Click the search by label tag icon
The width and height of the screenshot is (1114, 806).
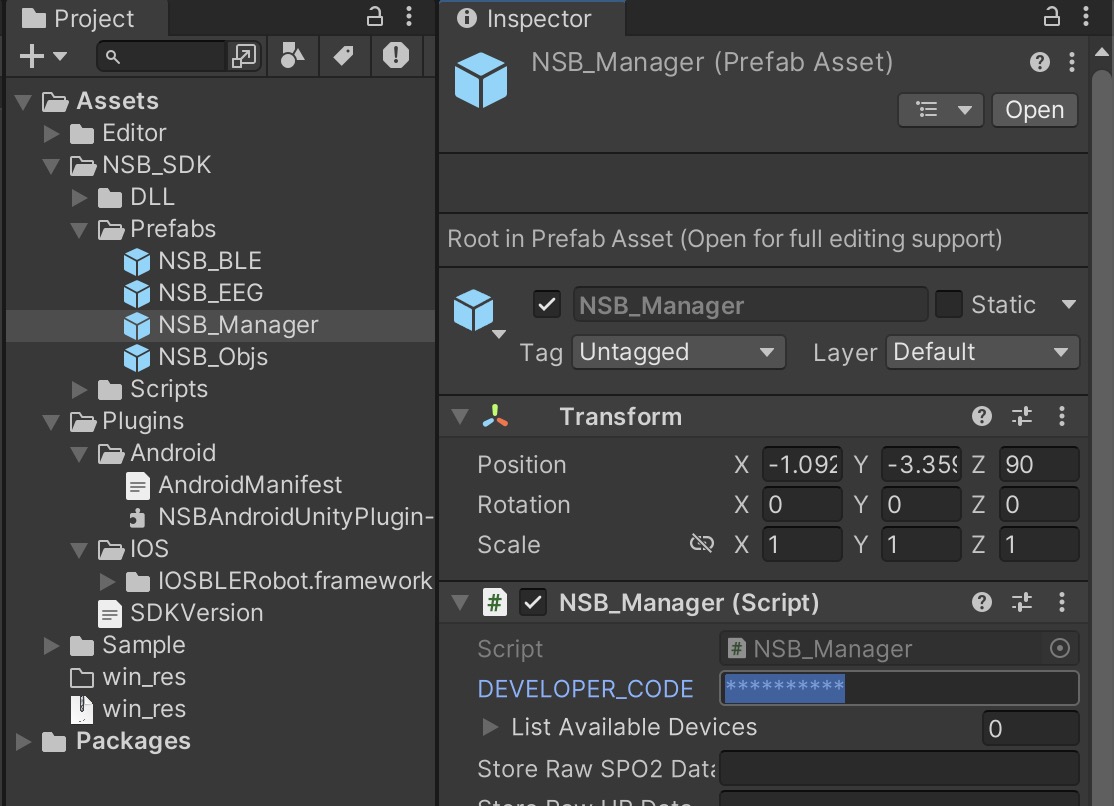(344, 55)
